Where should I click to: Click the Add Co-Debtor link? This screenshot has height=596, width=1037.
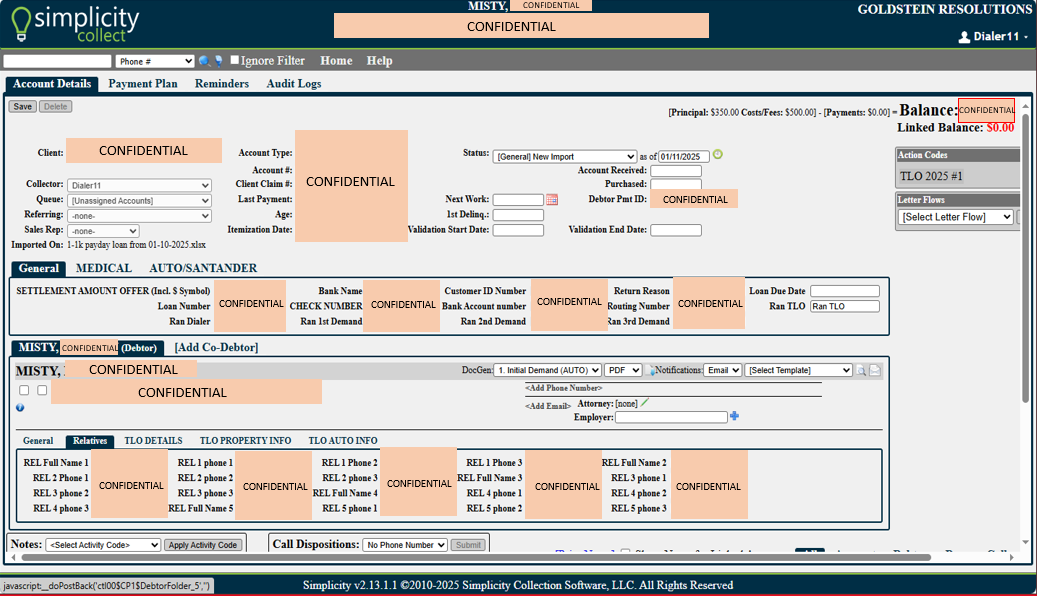click(x=216, y=348)
